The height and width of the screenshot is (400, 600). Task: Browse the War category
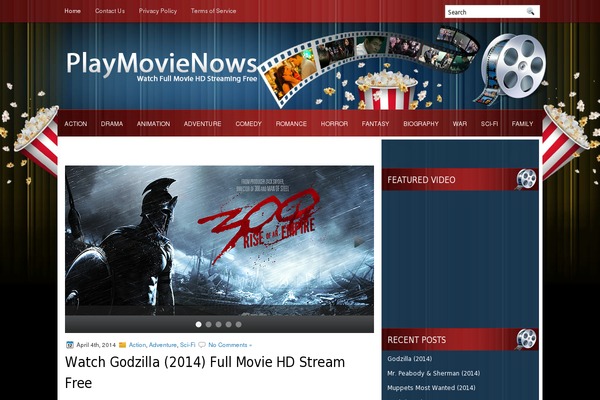(x=460, y=124)
